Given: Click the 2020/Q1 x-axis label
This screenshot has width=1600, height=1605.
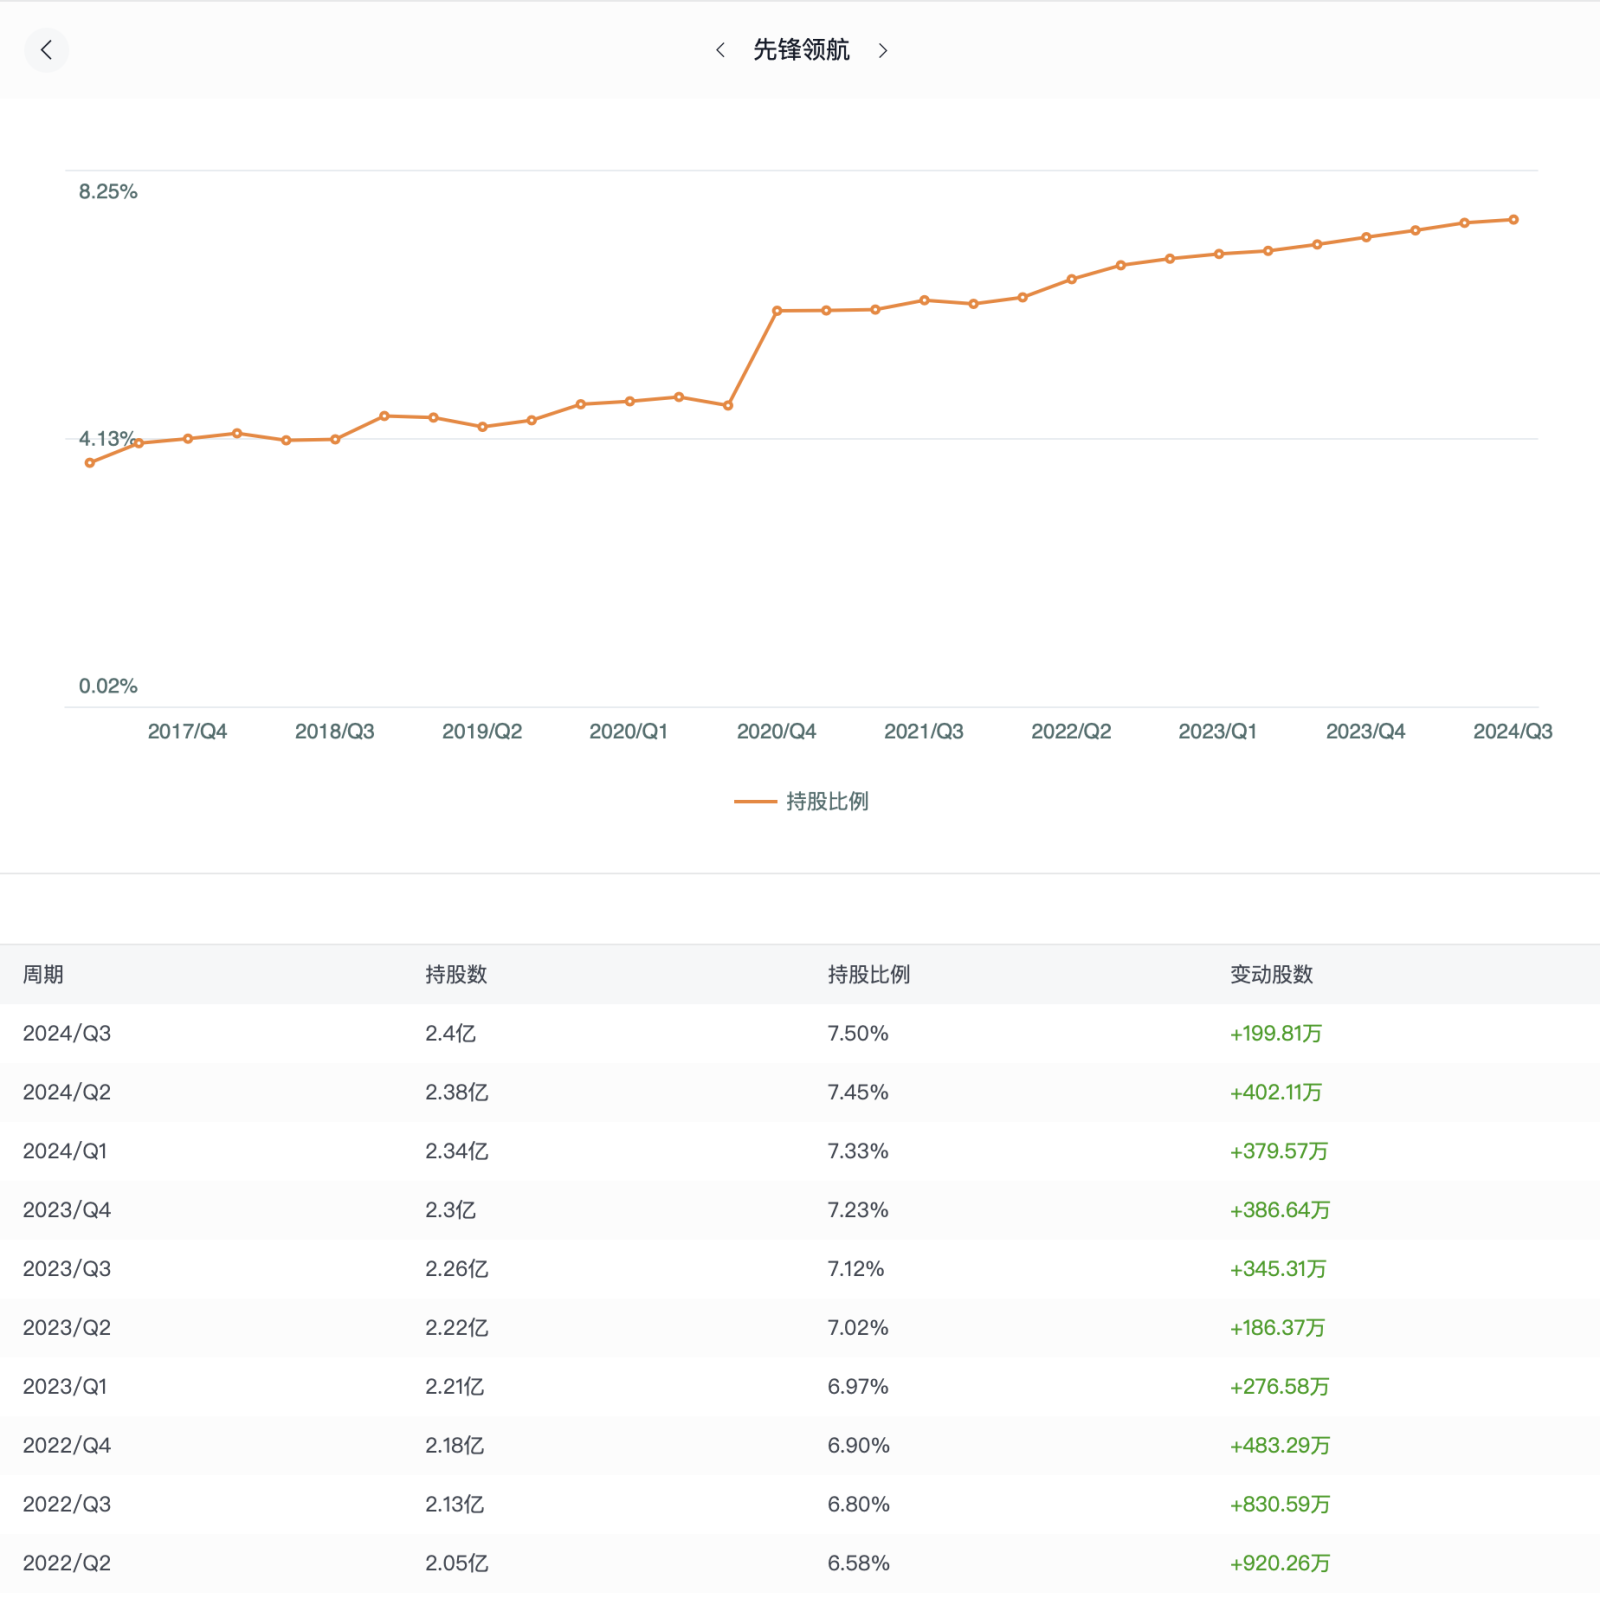Looking at the screenshot, I should (628, 731).
